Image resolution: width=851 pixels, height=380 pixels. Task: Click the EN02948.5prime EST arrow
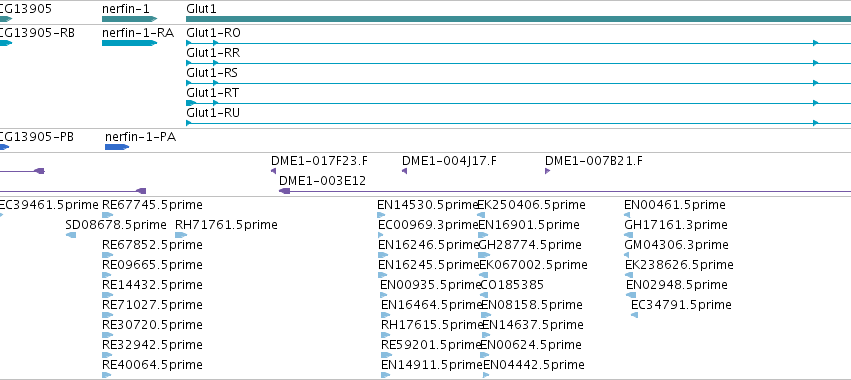[x=631, y=295]
